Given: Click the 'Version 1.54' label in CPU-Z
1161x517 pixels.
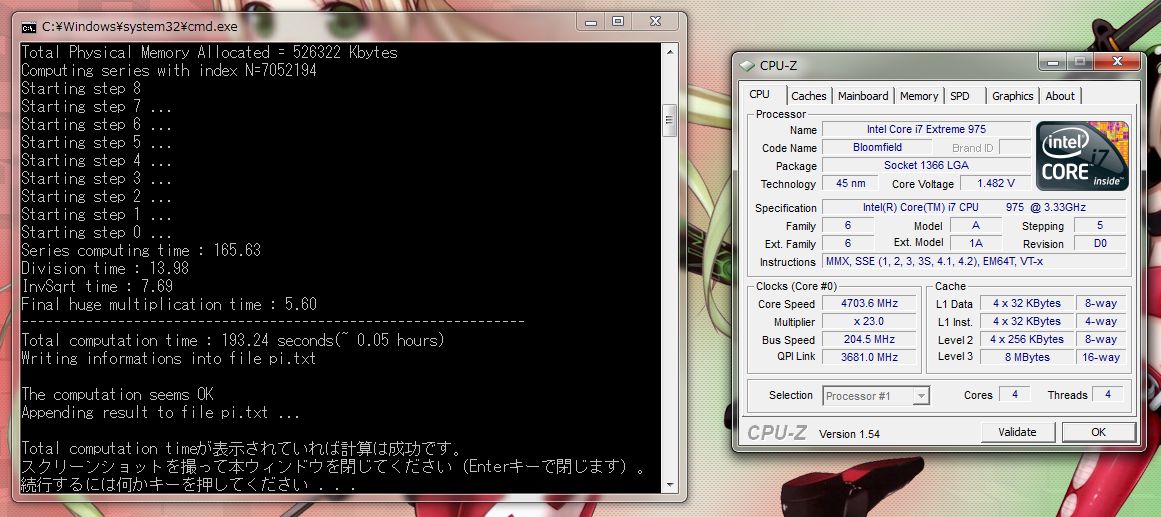Looking at the screenshot, I should pos(849,434).
